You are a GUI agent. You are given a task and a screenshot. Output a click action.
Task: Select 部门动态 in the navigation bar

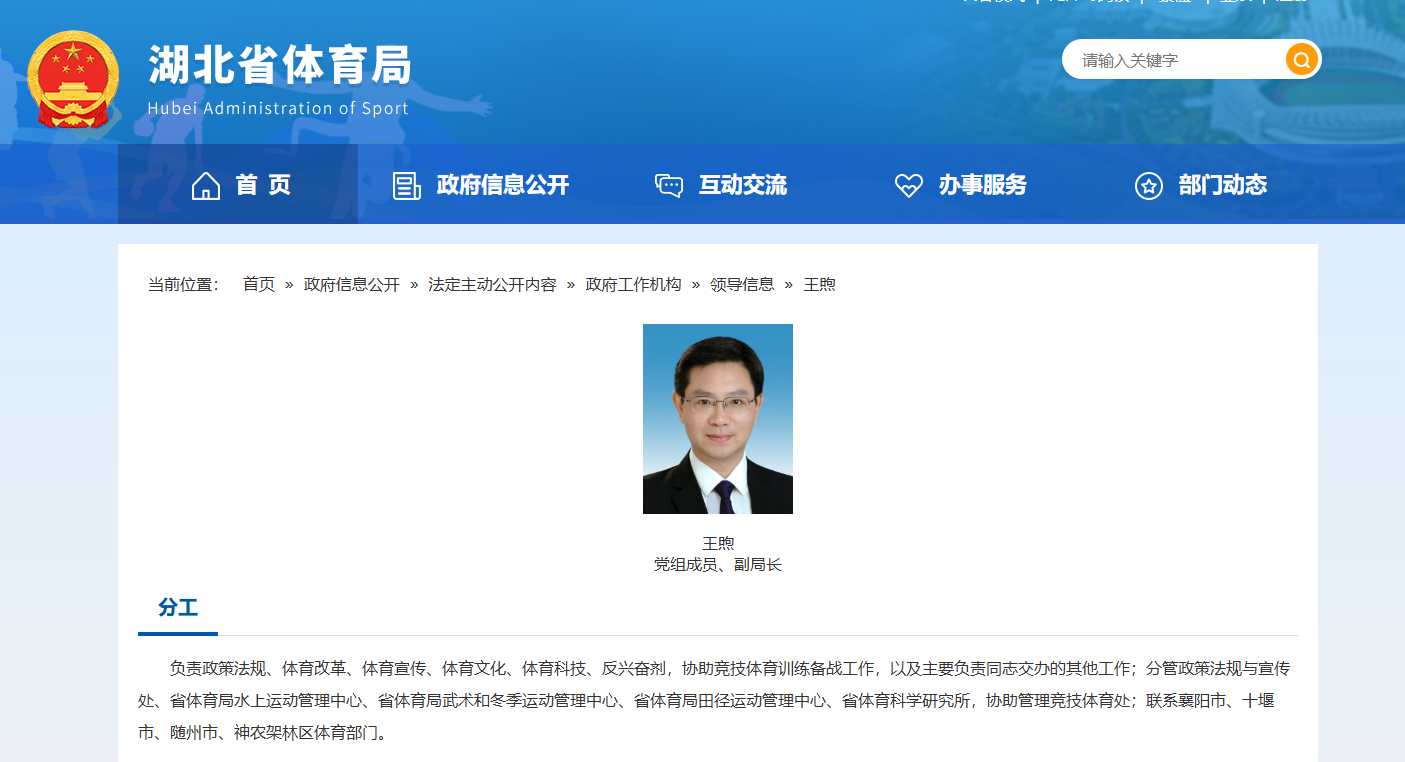(x=1200, y=185)
